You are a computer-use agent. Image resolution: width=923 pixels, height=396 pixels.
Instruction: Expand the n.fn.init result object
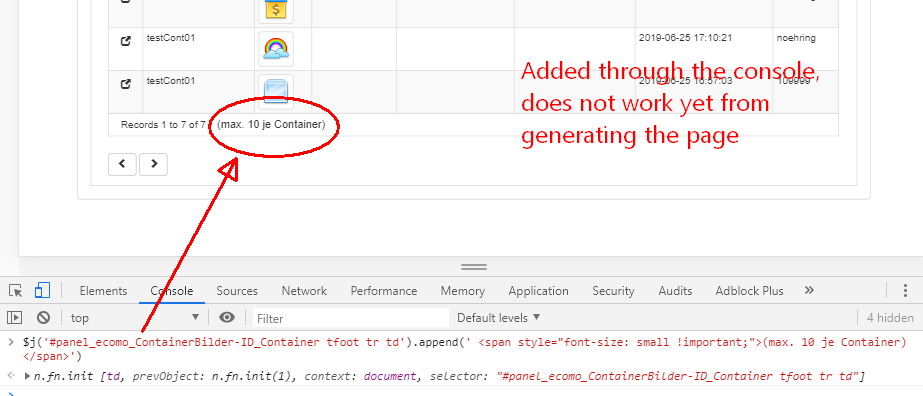[x=27, y=376]
